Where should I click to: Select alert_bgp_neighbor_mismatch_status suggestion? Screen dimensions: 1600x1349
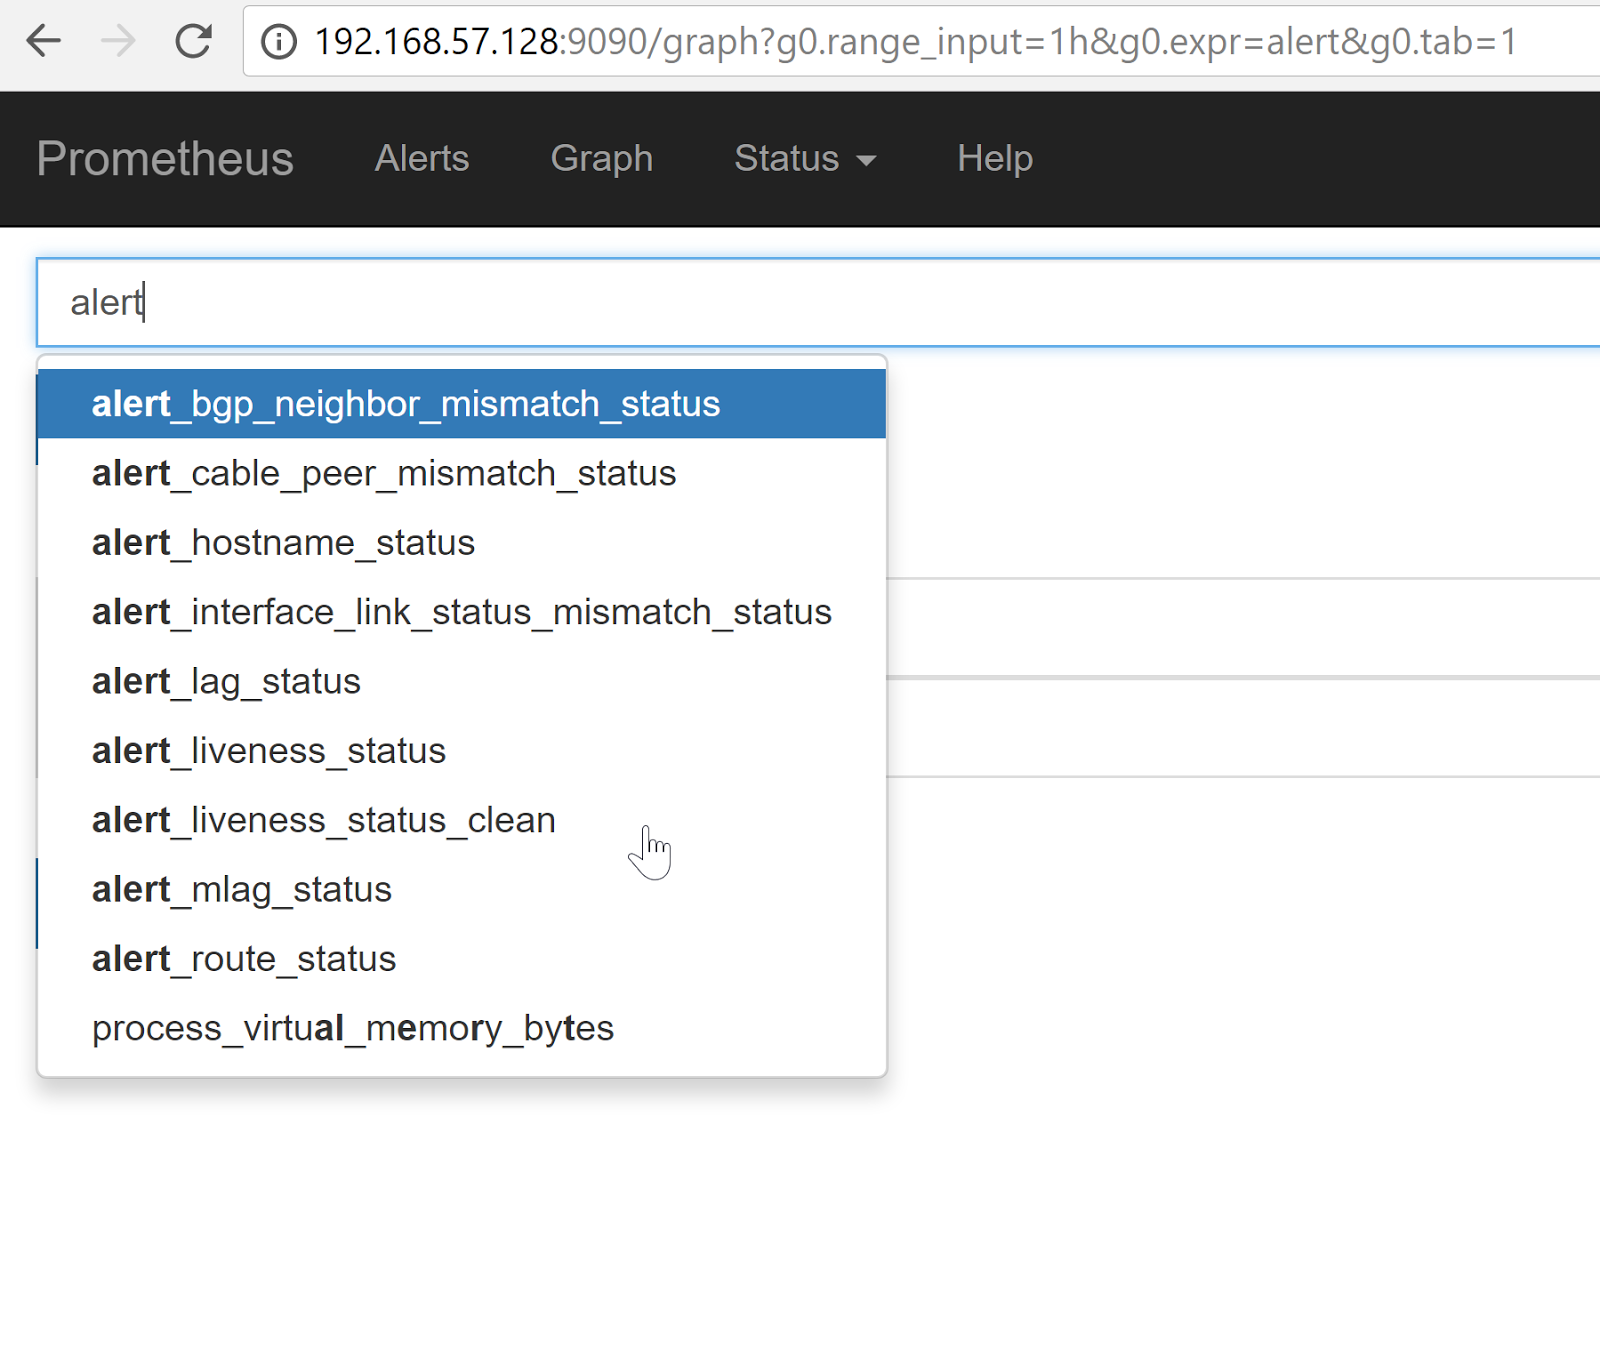point(406,404)
